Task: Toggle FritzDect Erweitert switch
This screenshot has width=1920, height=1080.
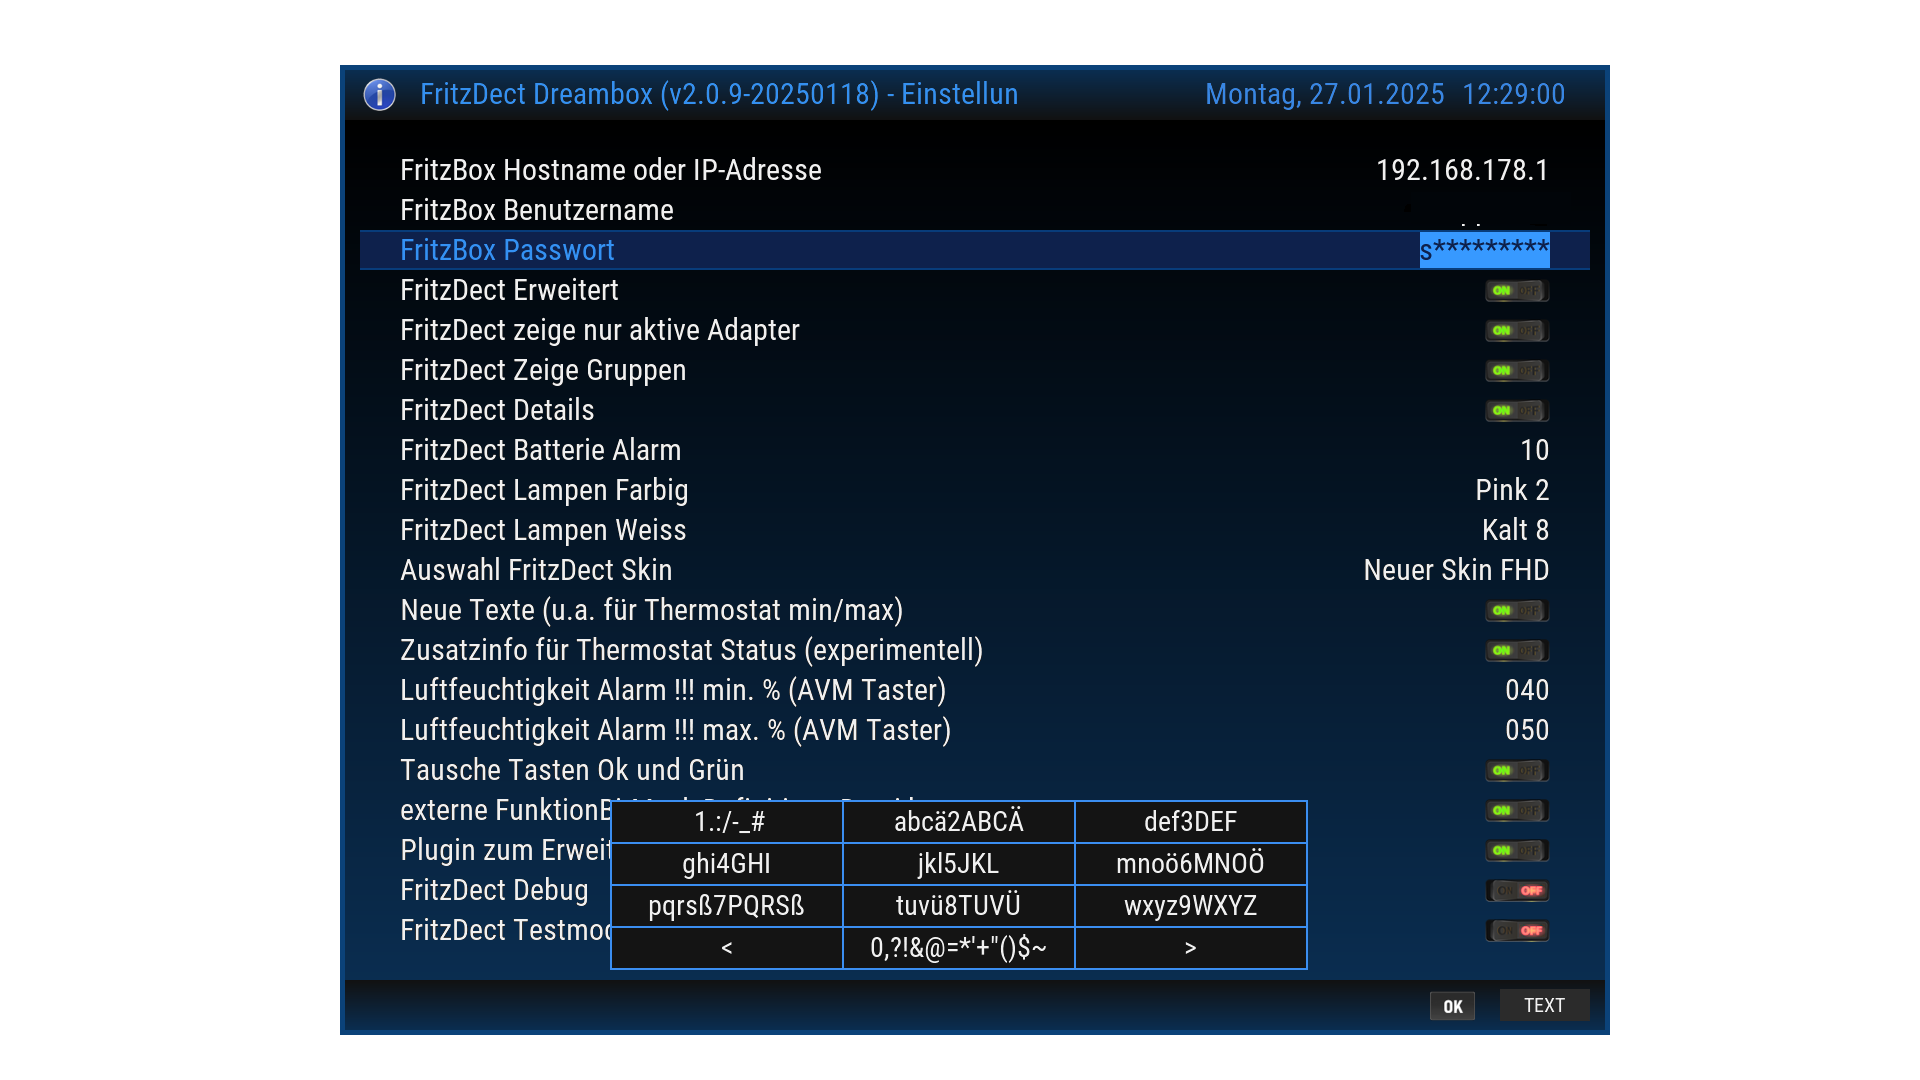Action: (x=1516, y=291)
